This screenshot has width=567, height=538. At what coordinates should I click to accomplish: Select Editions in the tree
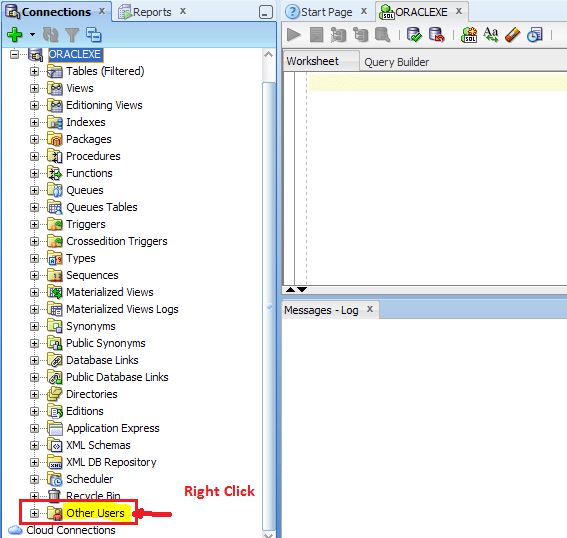coord(85,411)
